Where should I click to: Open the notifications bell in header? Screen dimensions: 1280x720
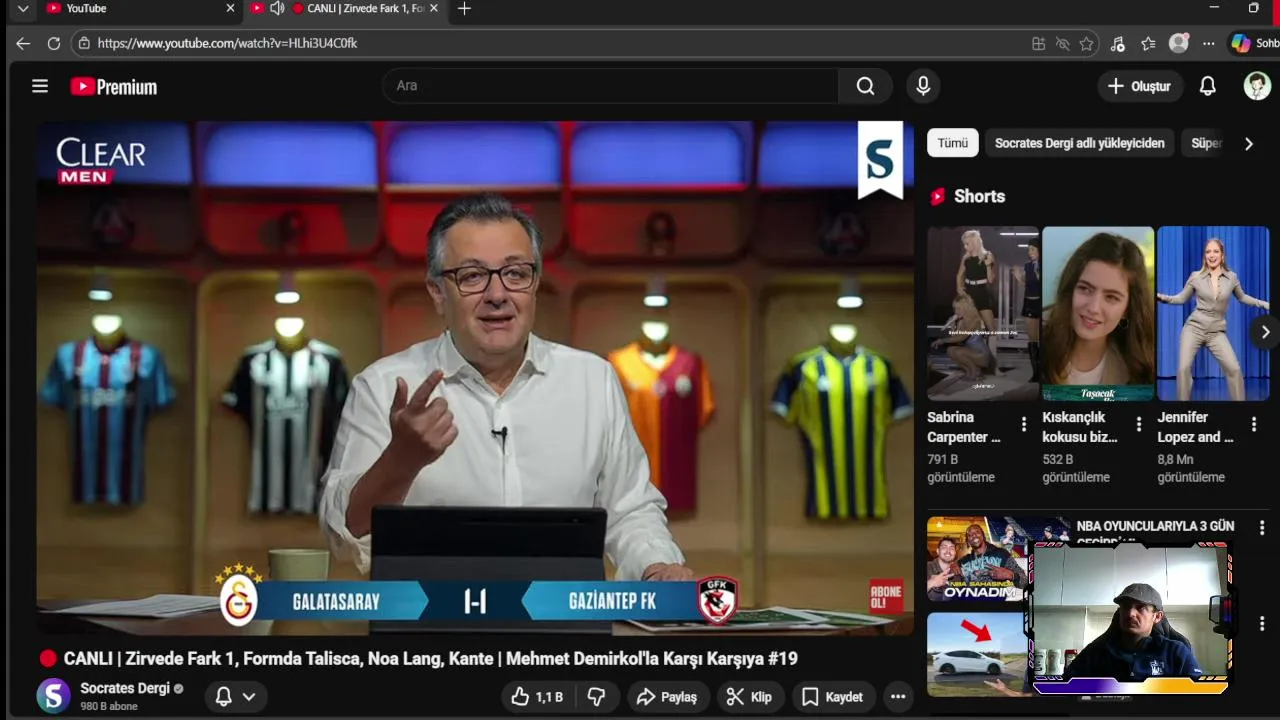[x=1208, y=86]
